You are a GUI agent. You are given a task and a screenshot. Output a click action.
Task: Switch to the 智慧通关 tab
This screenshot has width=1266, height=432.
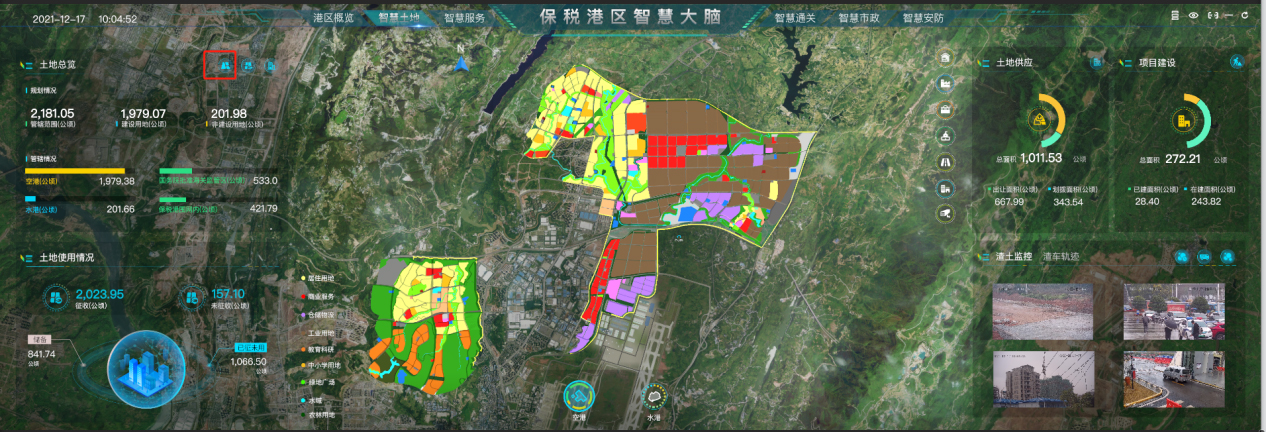797,18
